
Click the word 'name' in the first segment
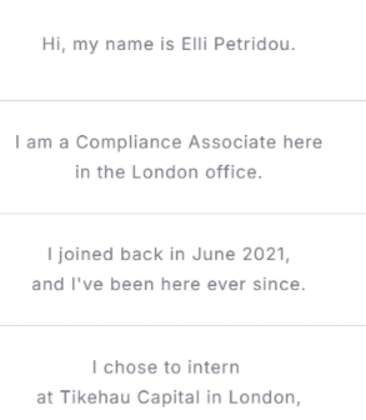point(130,45)
